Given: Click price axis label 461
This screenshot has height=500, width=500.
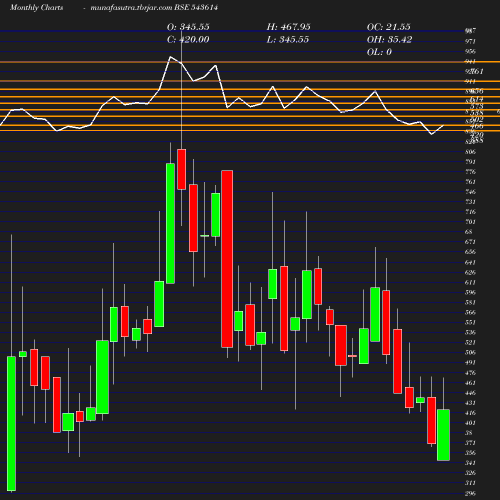Looking at the screenshot, I should (470, 383).
